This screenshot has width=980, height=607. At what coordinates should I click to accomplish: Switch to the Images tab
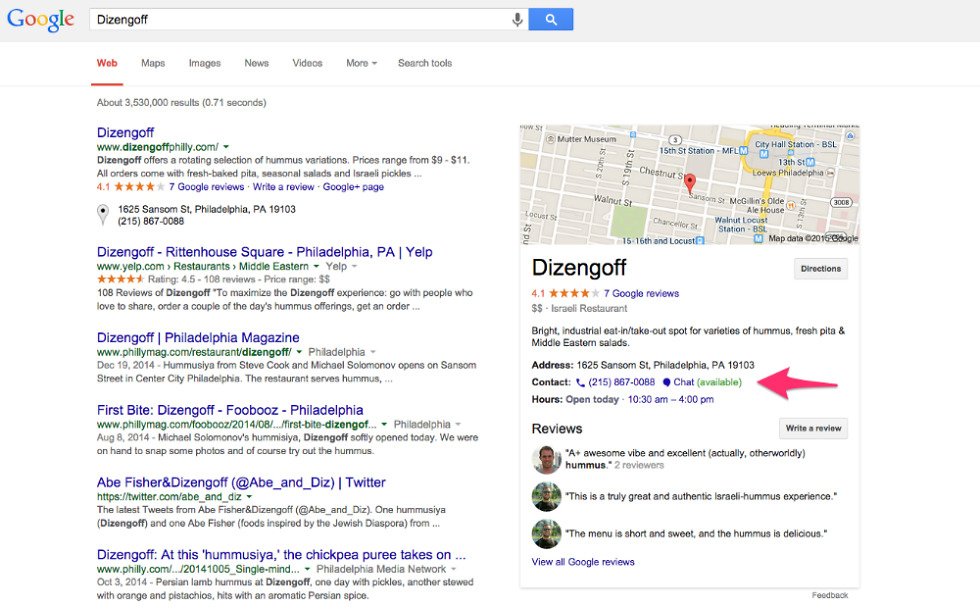pyautogui.click(x=204, y=63)
